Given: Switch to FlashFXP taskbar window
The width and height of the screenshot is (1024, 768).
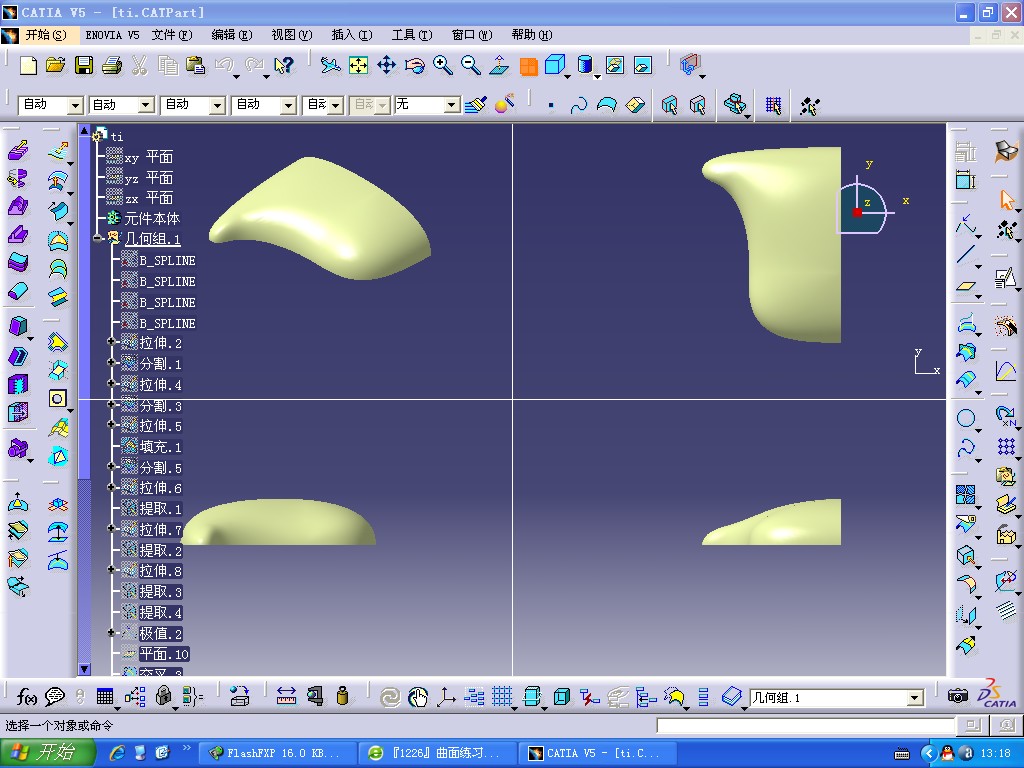Looking at the screenshot, I should point(277,753).
